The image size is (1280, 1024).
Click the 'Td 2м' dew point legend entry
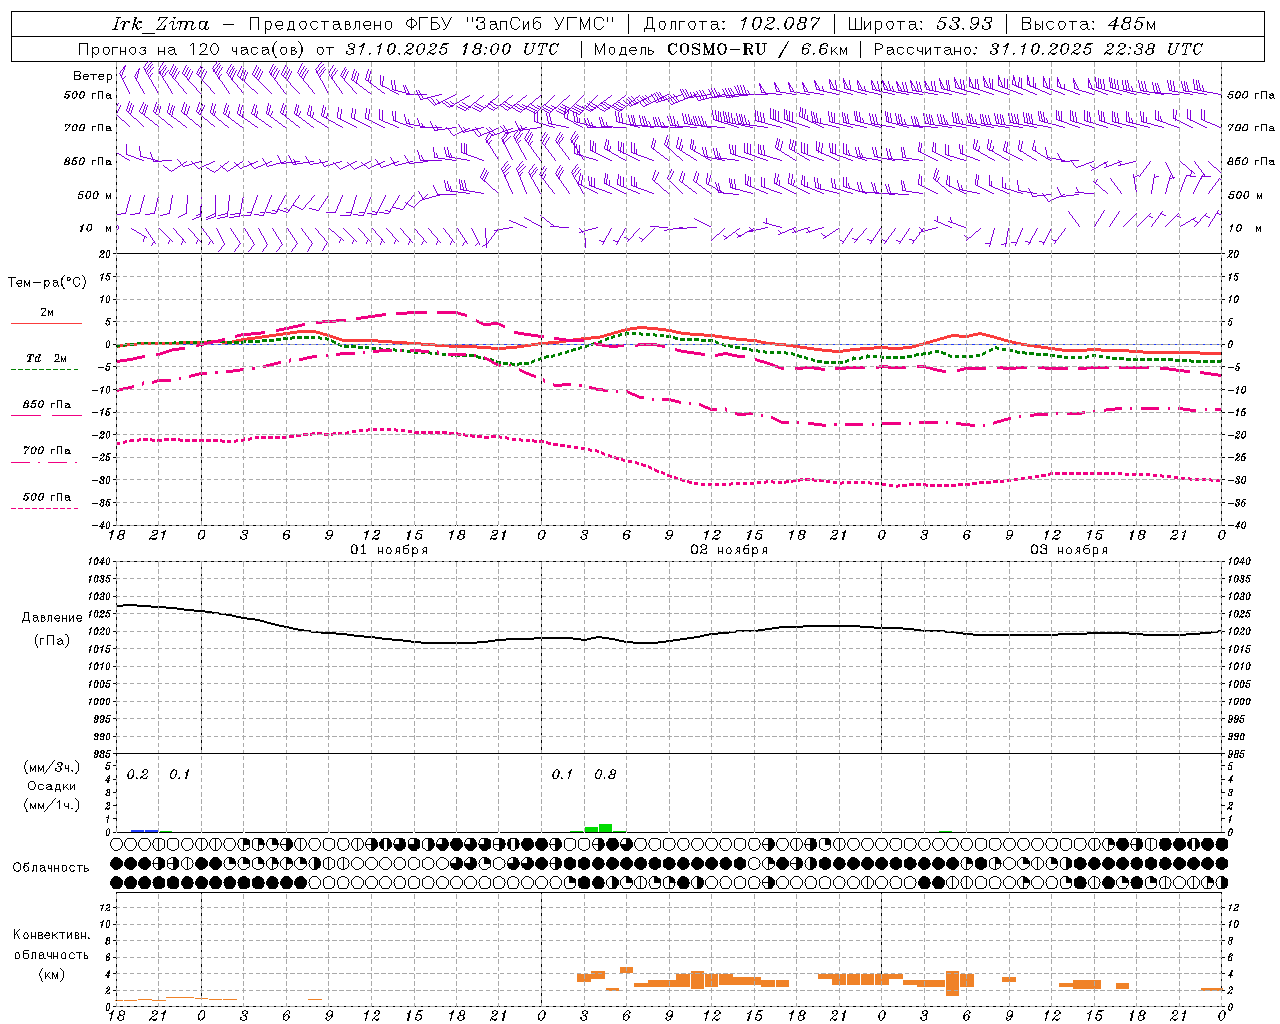click(x=46, y=358)
